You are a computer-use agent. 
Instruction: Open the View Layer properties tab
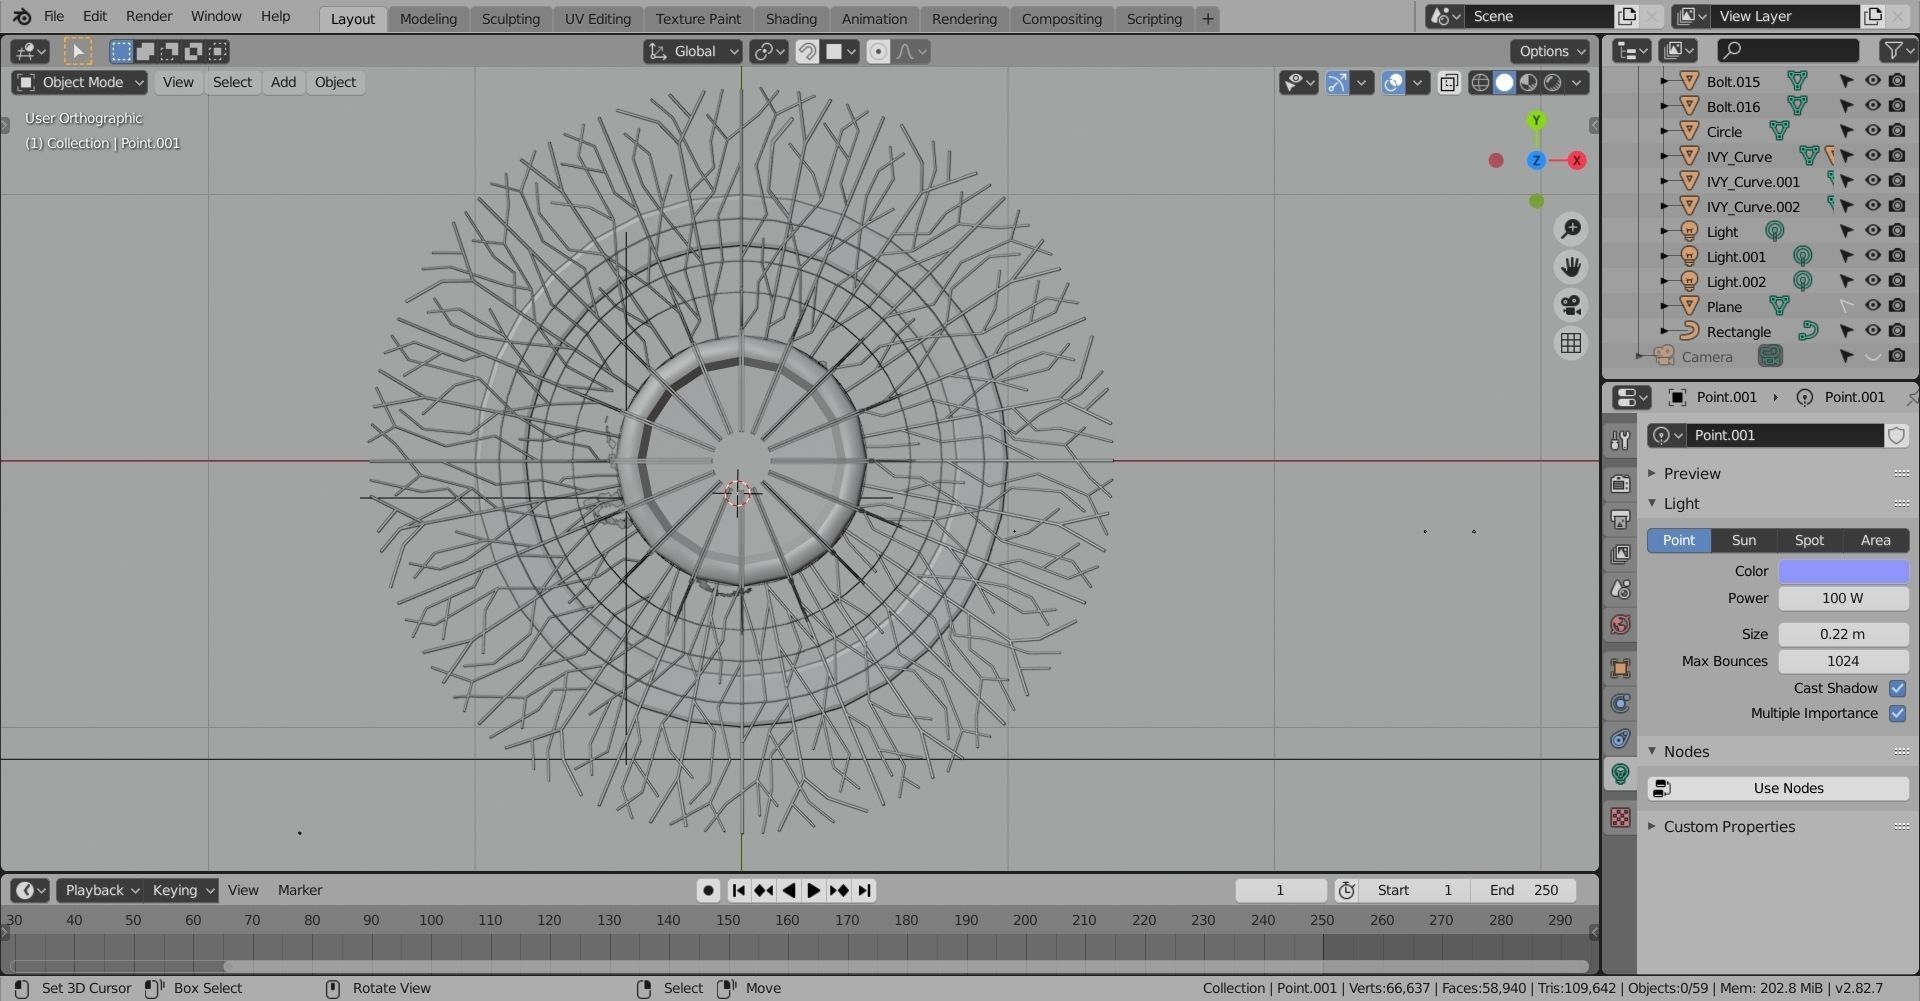click(x=1620, y=554)
